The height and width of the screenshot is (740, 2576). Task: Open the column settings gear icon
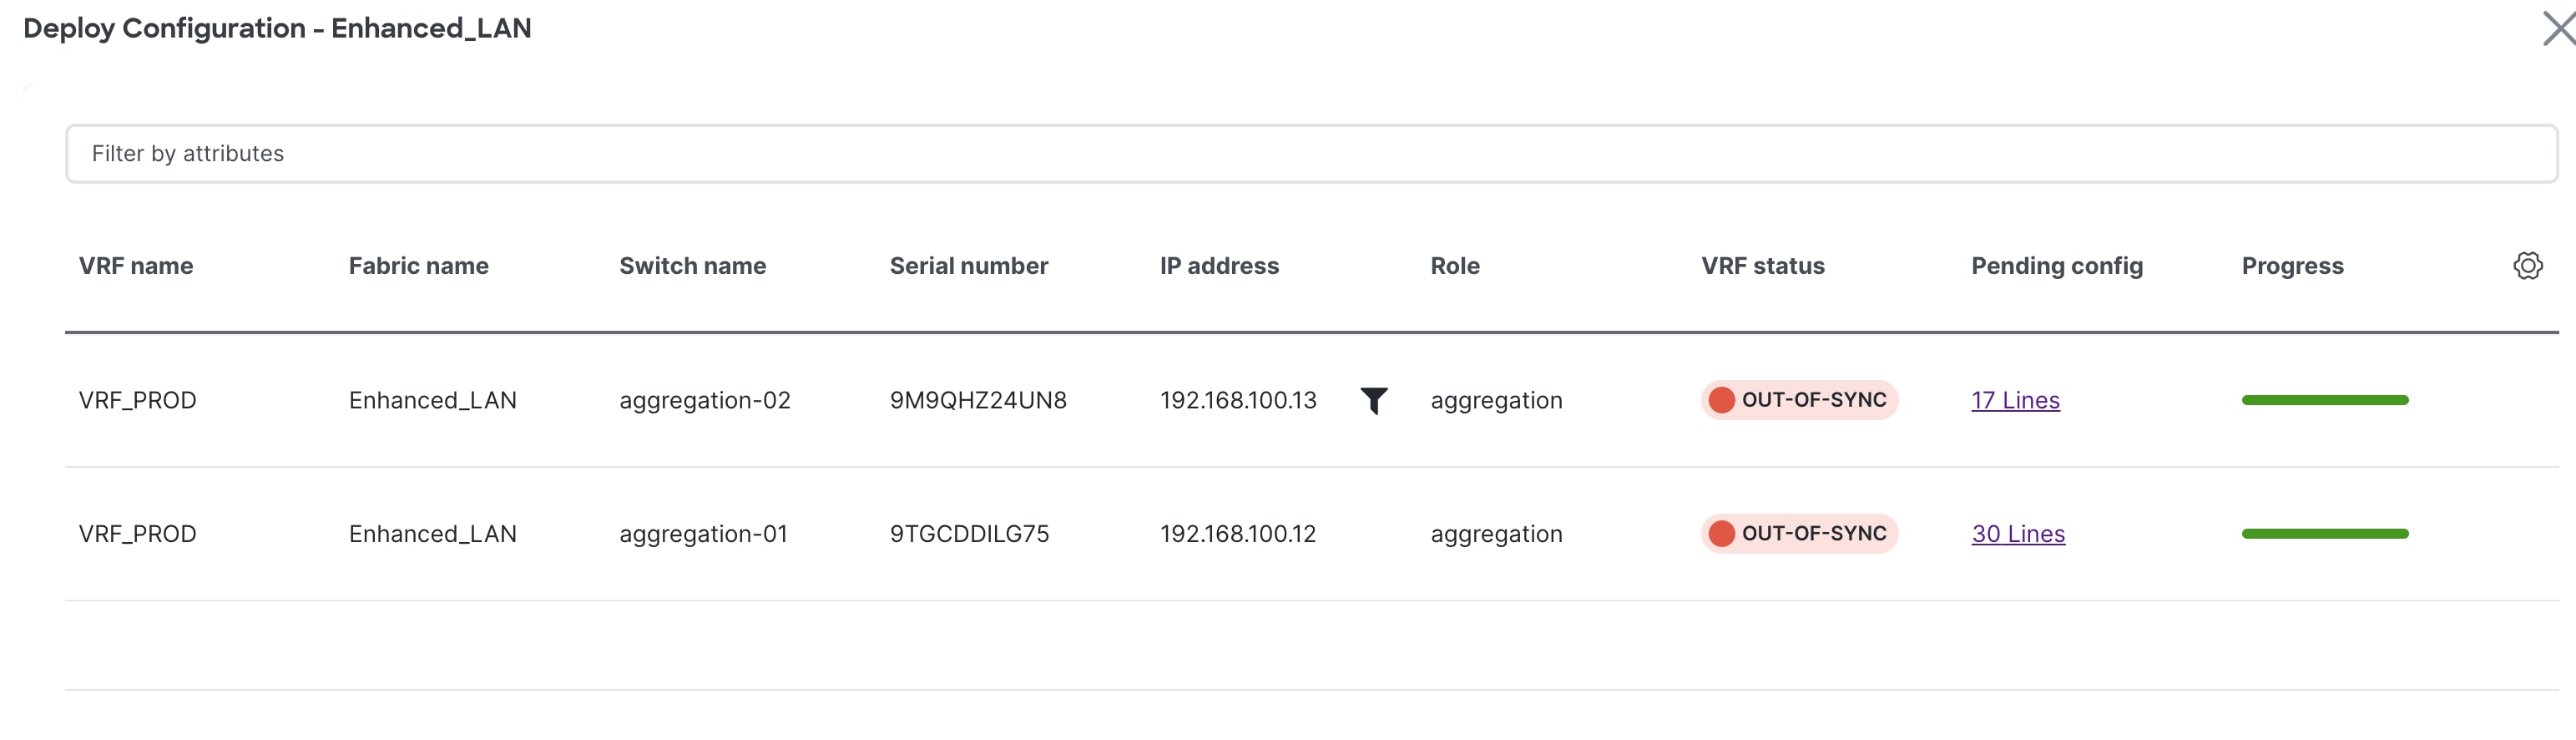pyautogui.click(x=2528, y=266)
